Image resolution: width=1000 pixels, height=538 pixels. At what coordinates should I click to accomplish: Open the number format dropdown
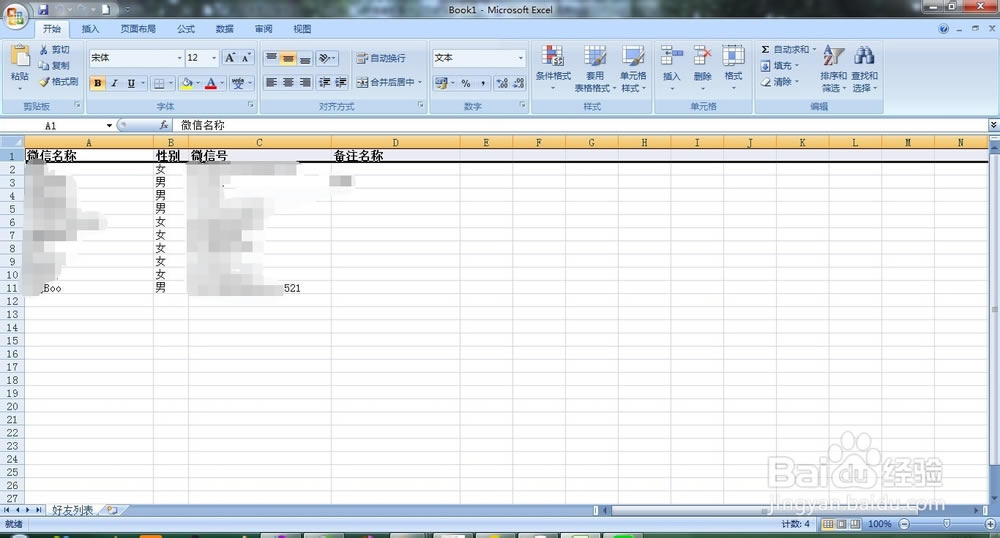(x=520, y=58)
